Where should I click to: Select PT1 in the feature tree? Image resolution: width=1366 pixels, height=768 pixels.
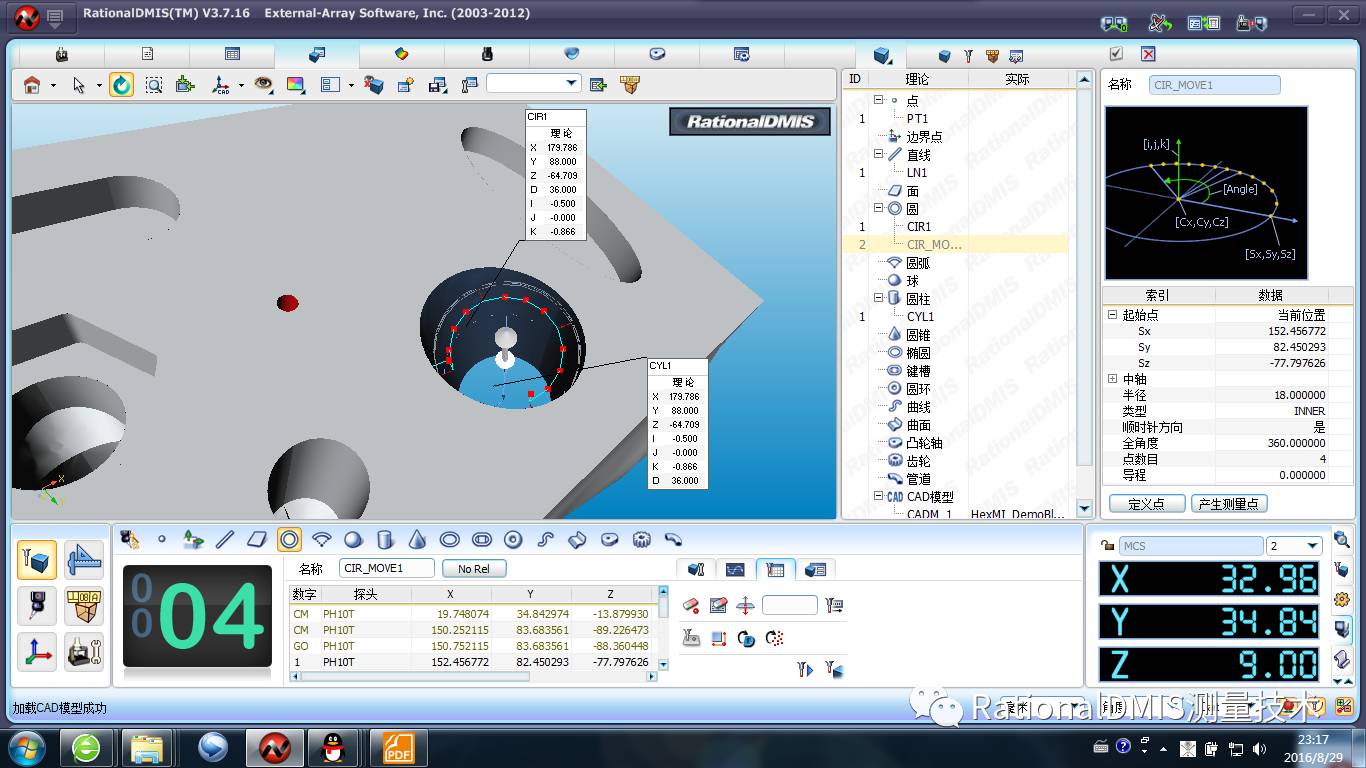(x=917, y=118)
